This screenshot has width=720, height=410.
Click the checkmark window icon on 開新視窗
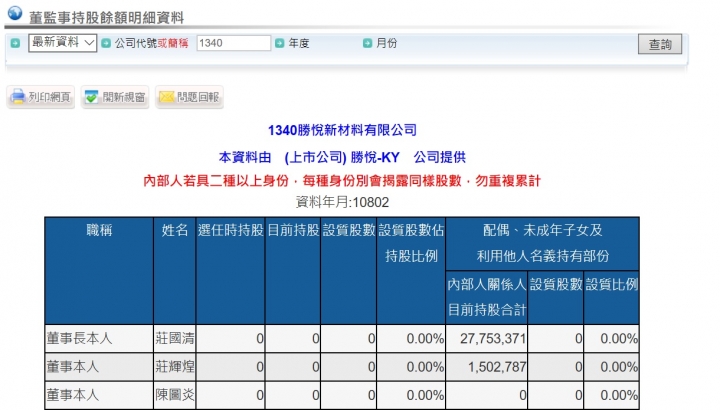(92, 97)
